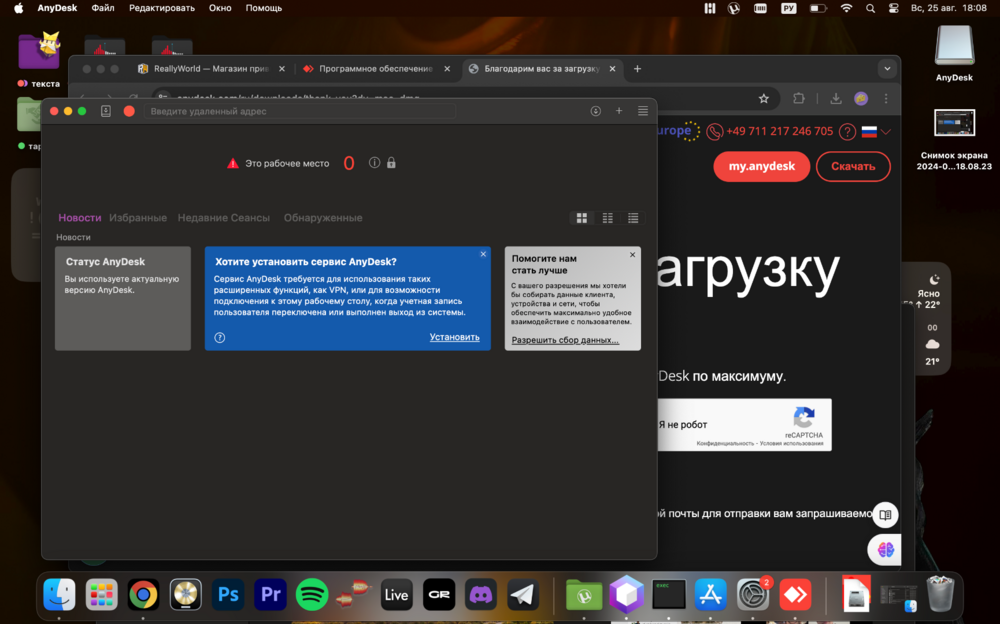Open Spotlight search in the menu bar
The height and width of the screenshot is (624, 1000).
[871, 8]
